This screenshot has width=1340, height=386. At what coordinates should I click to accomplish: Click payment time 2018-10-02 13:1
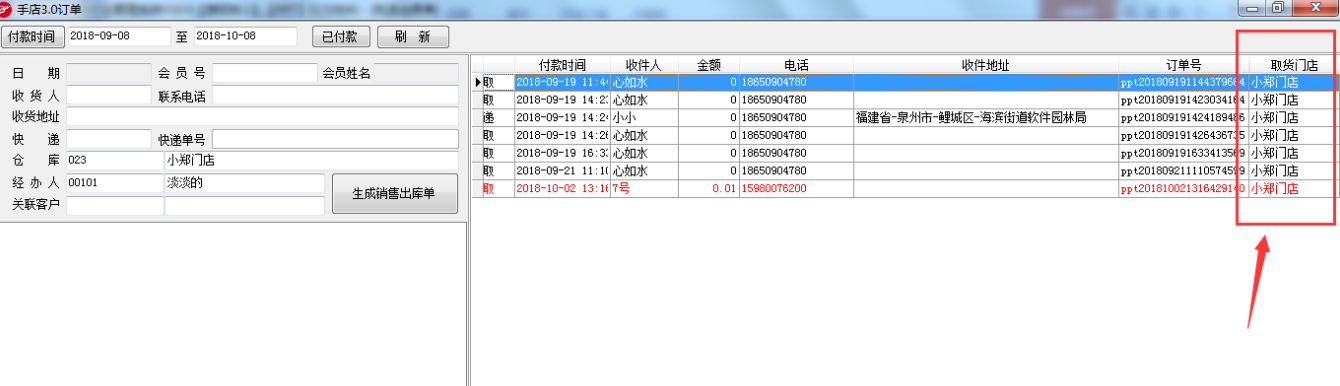point(562,188)
